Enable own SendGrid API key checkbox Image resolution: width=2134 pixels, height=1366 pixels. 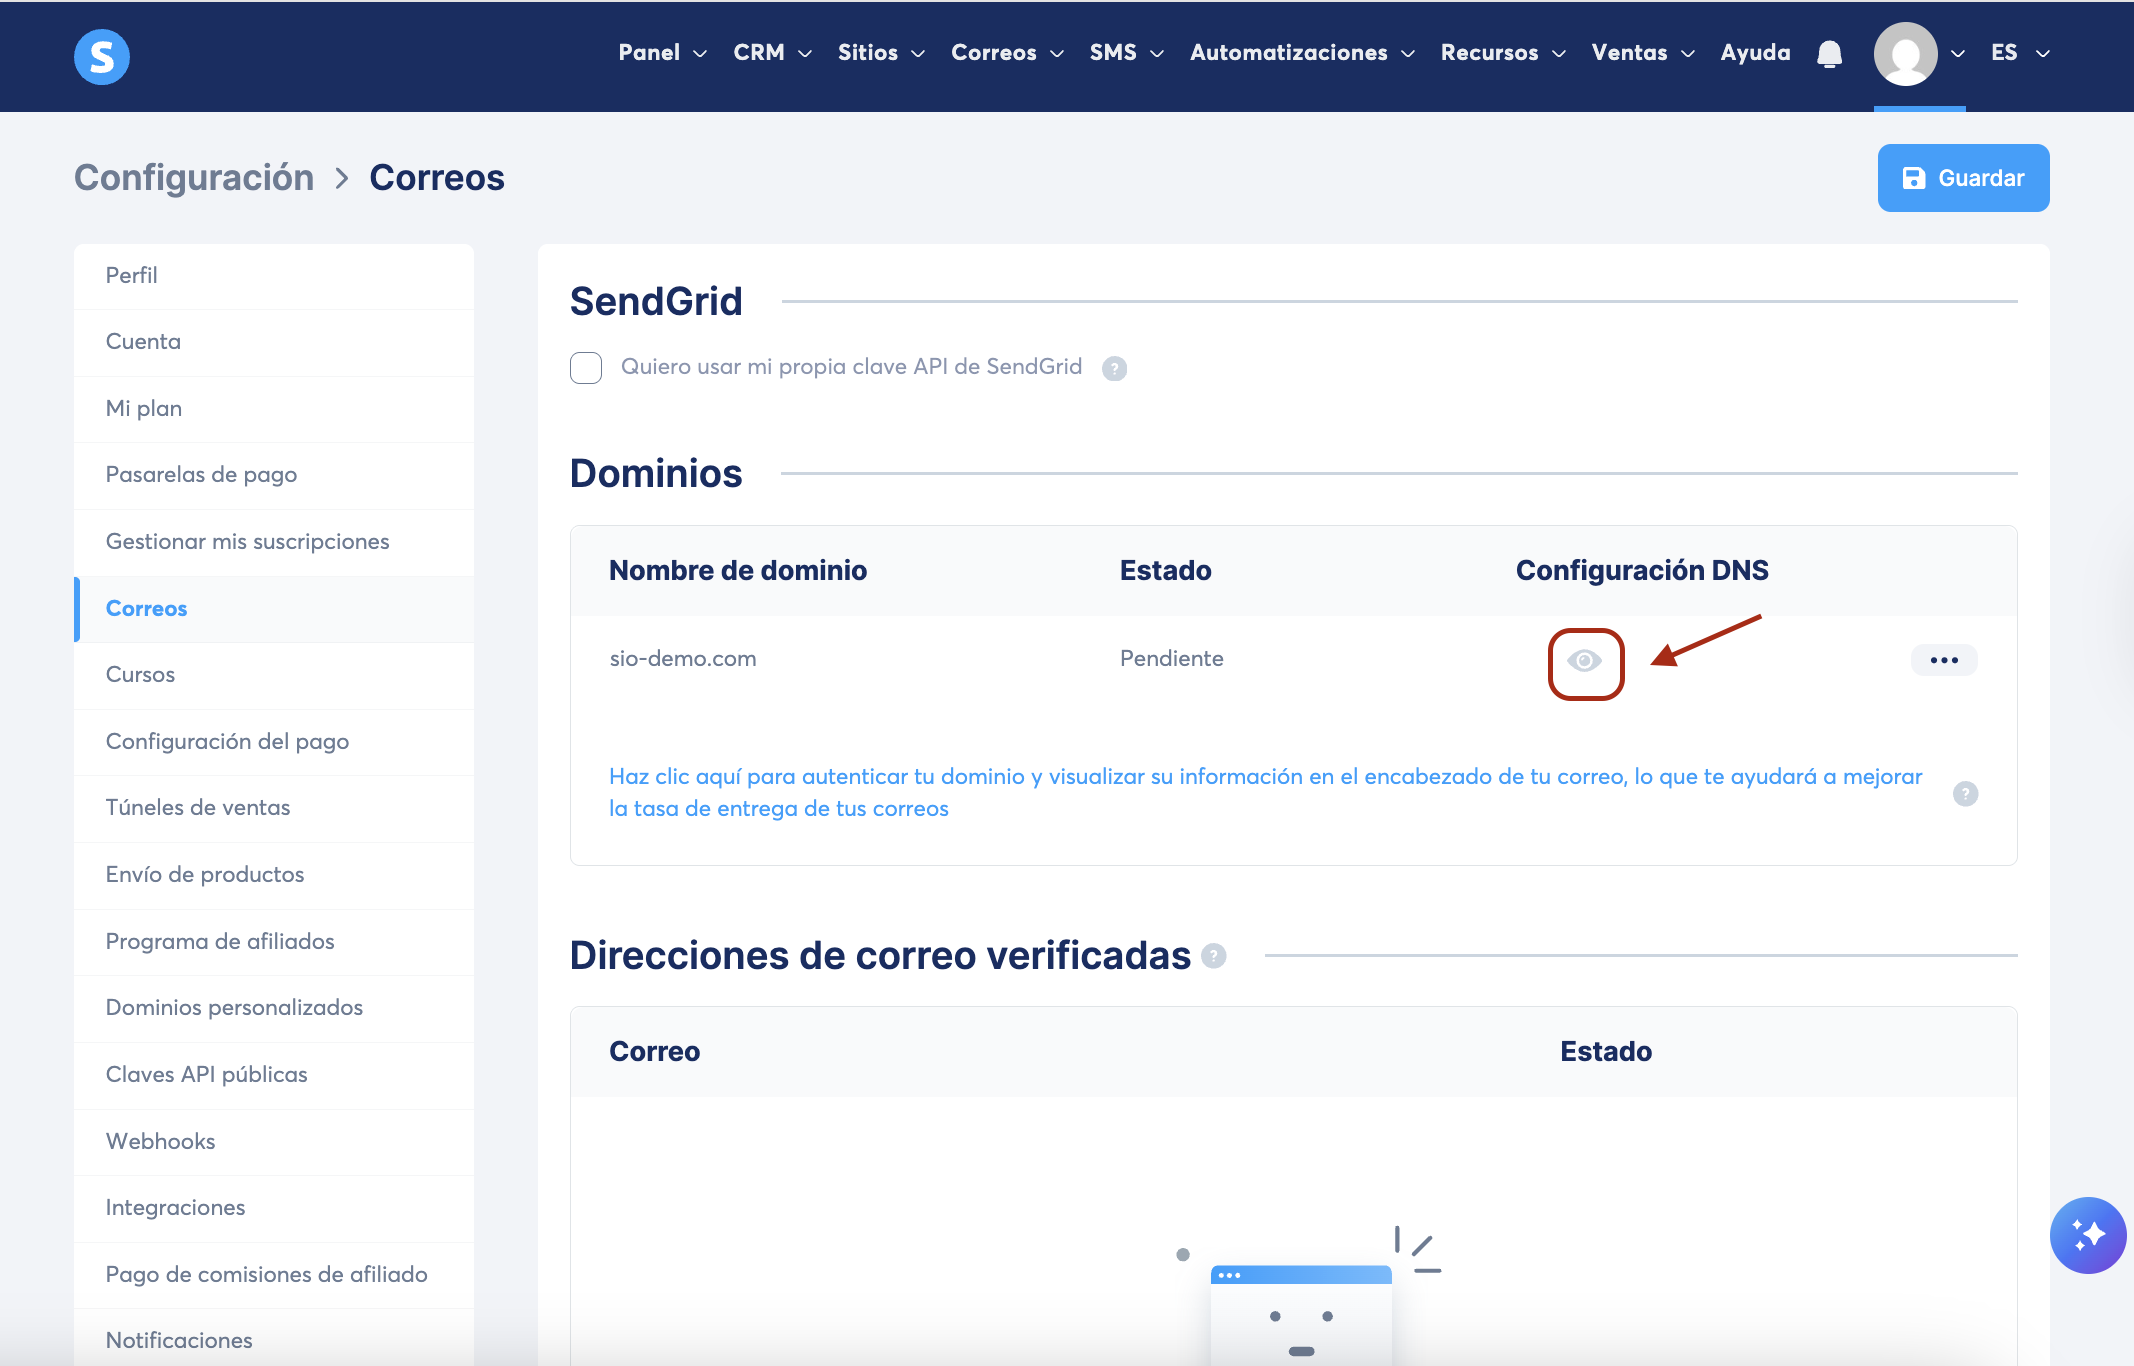586,367
